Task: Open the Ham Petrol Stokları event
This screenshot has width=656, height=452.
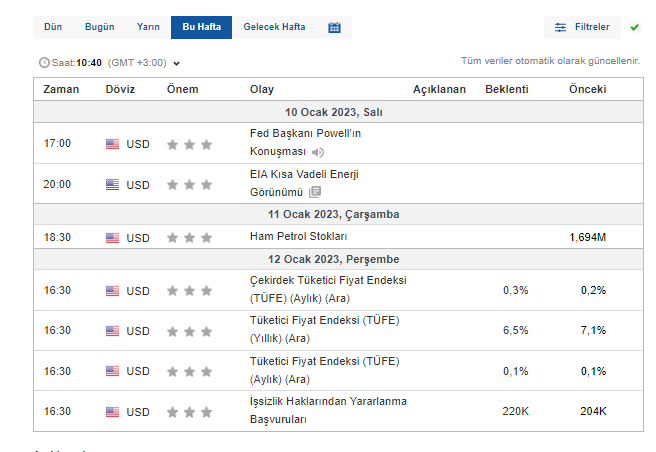Action: click(x=298, y=237)
